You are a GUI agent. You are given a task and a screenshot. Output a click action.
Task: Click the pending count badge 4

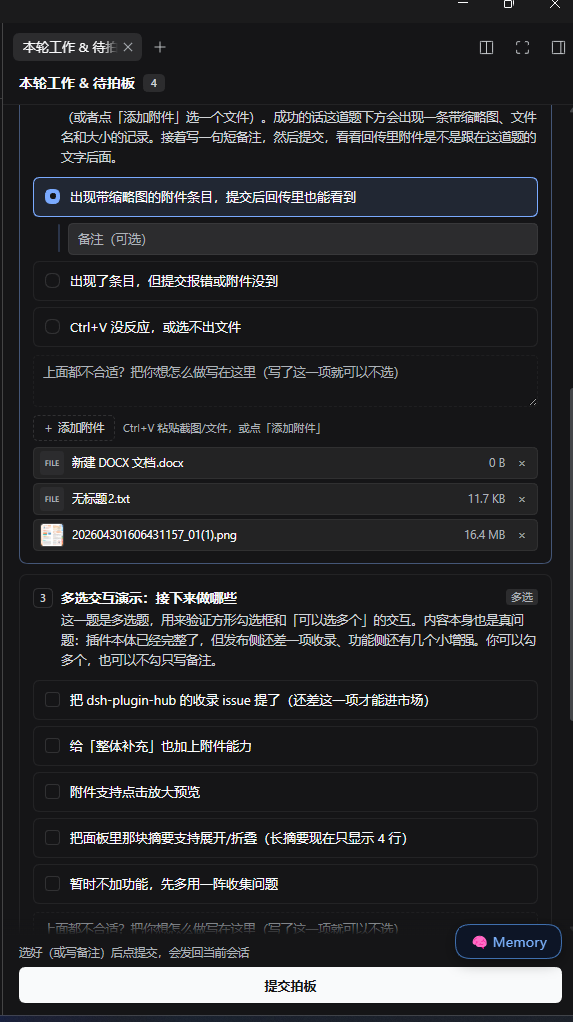click(154, 83)
